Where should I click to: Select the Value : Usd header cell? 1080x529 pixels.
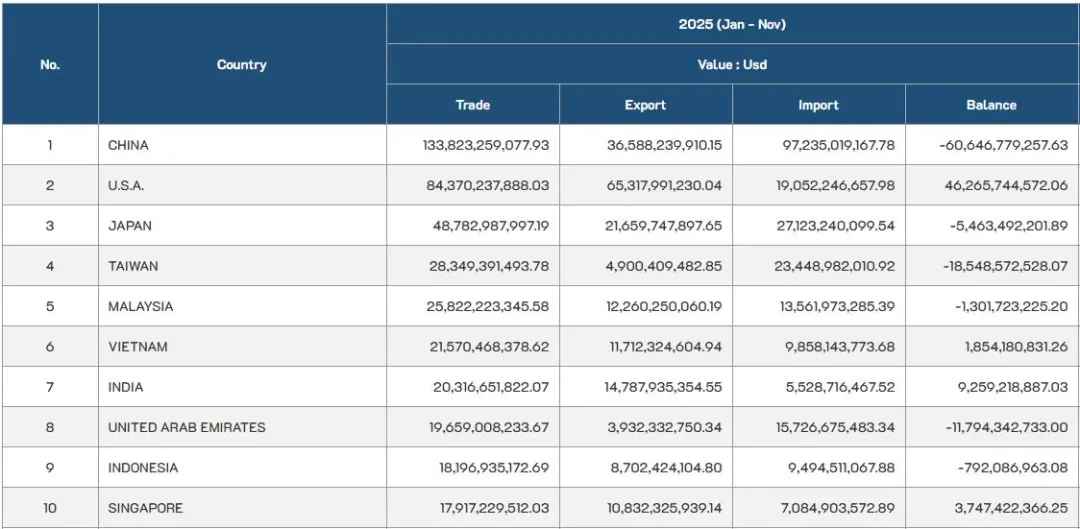(732, 65)
